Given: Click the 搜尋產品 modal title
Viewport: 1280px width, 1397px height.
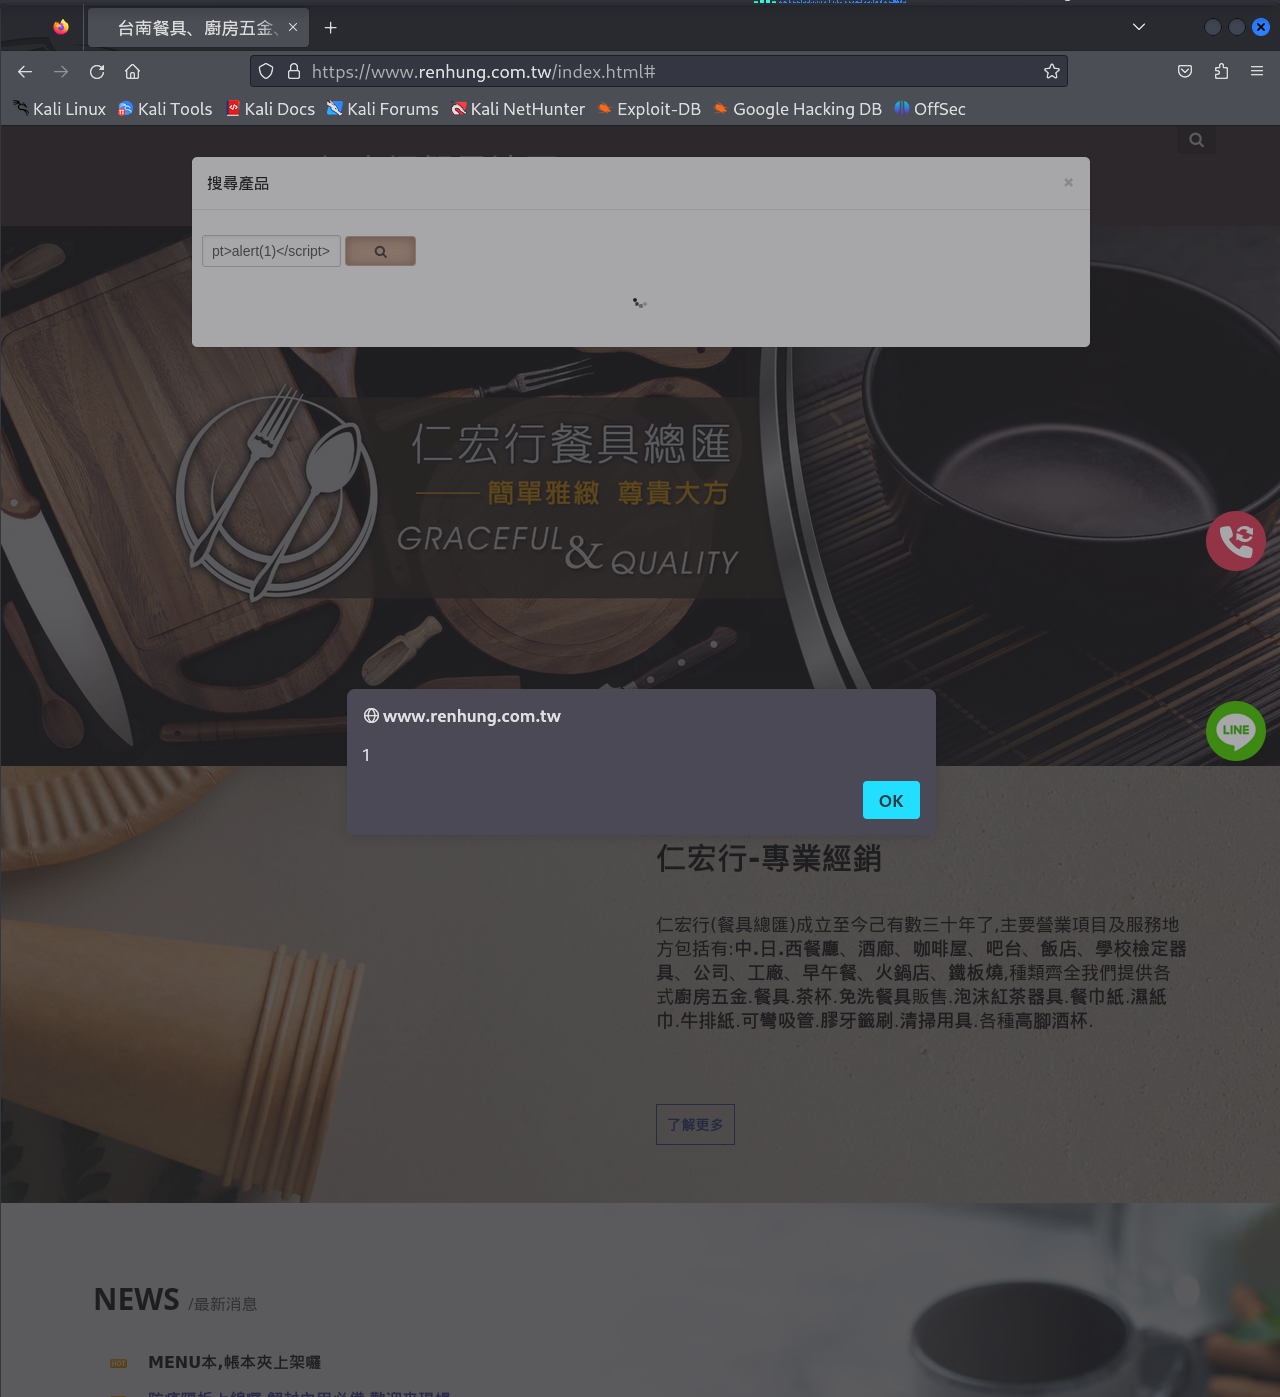Looking at the screenshot, I should pos(238,183).
